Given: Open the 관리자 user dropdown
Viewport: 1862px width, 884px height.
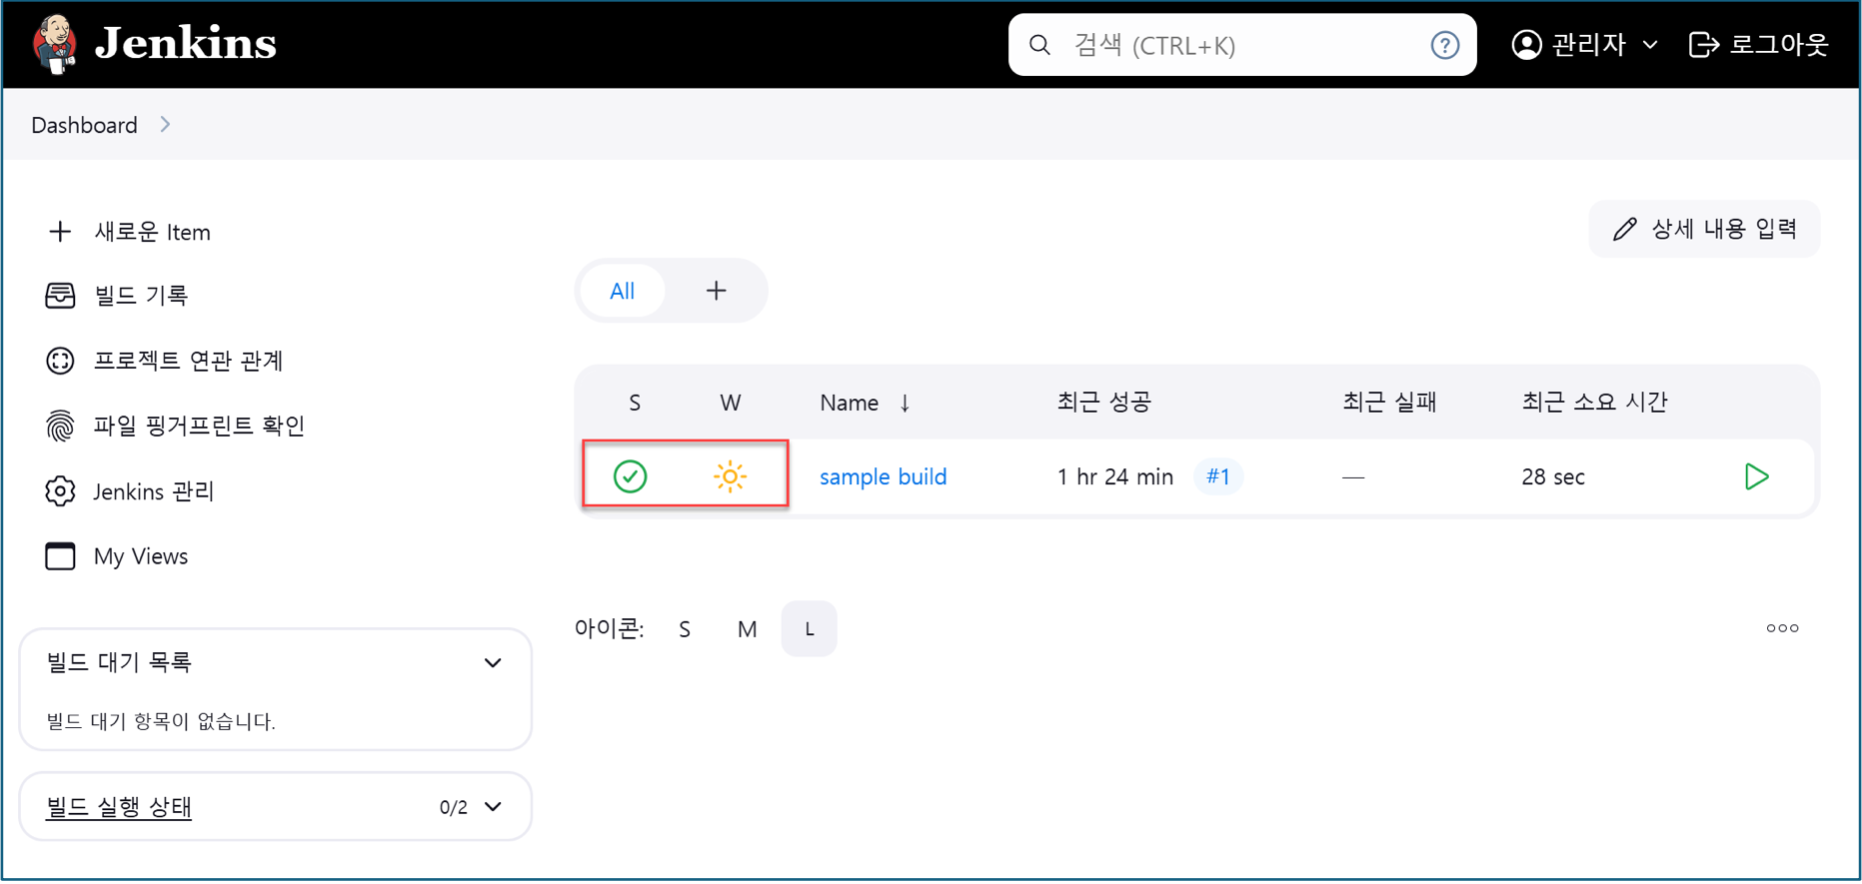Looking at the screenshot, I should (x=1585, y=45).
